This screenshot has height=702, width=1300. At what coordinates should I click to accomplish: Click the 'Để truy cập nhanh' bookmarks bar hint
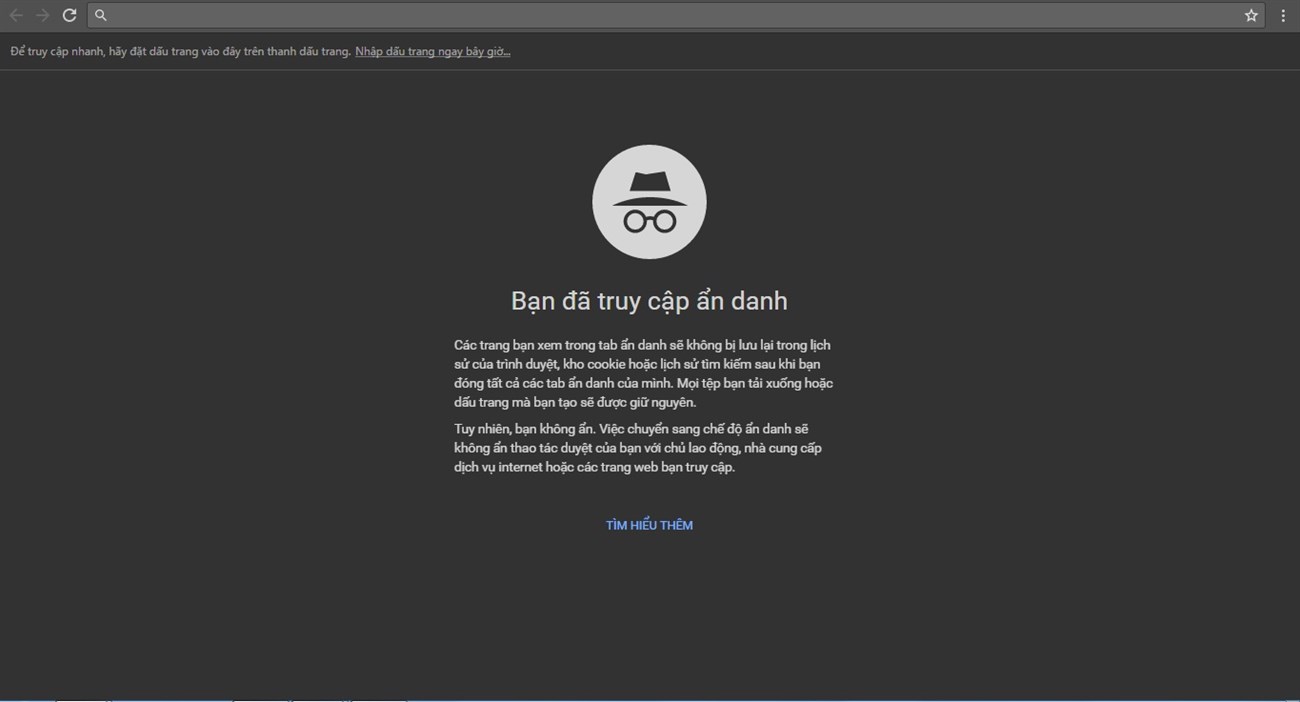pyautogui.click(x=180, y=51)
